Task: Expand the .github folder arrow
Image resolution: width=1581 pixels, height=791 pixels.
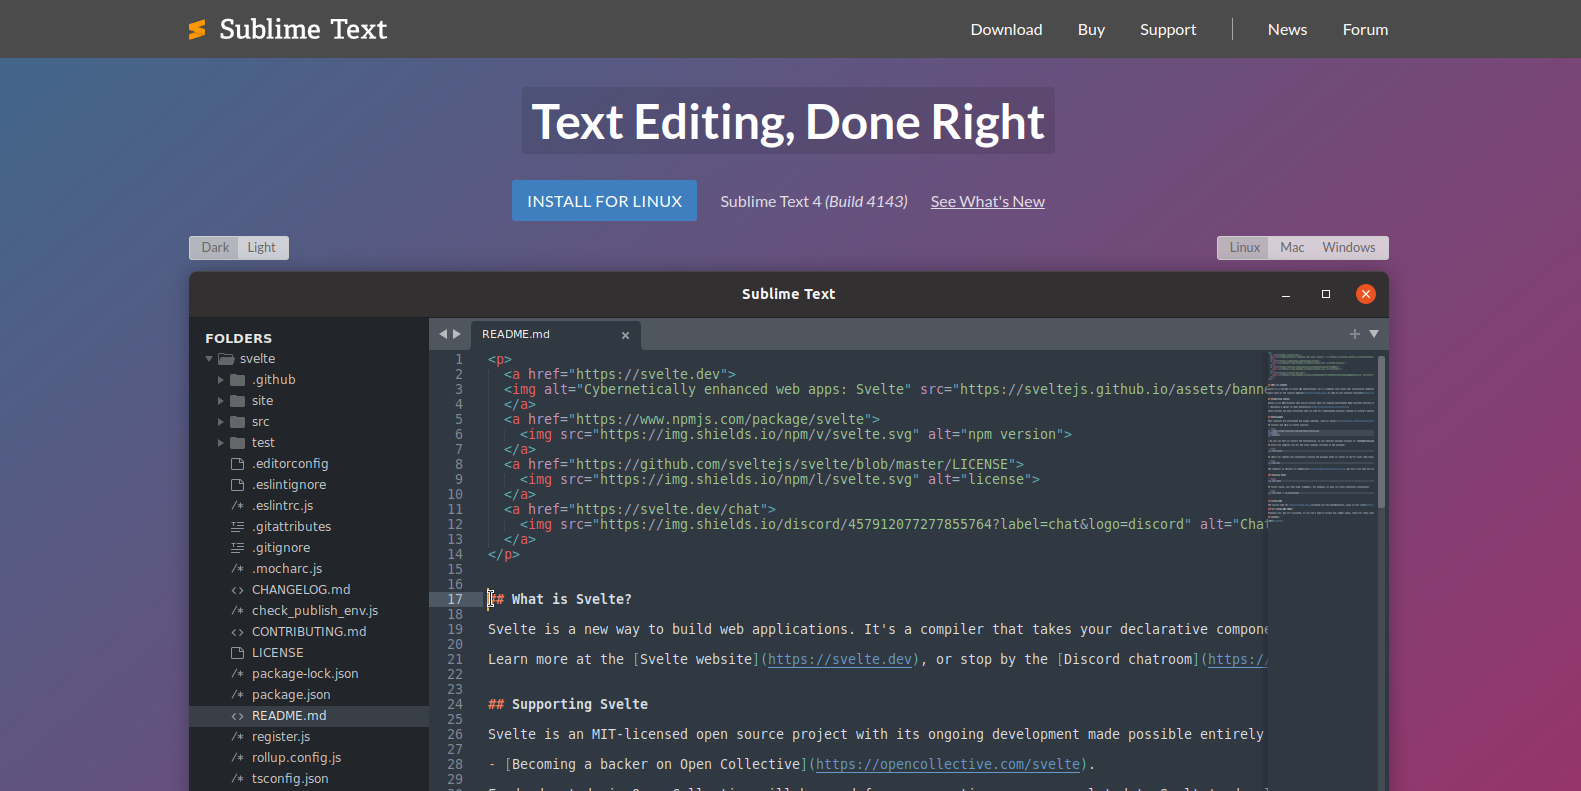Action: (x=221, y=380)
